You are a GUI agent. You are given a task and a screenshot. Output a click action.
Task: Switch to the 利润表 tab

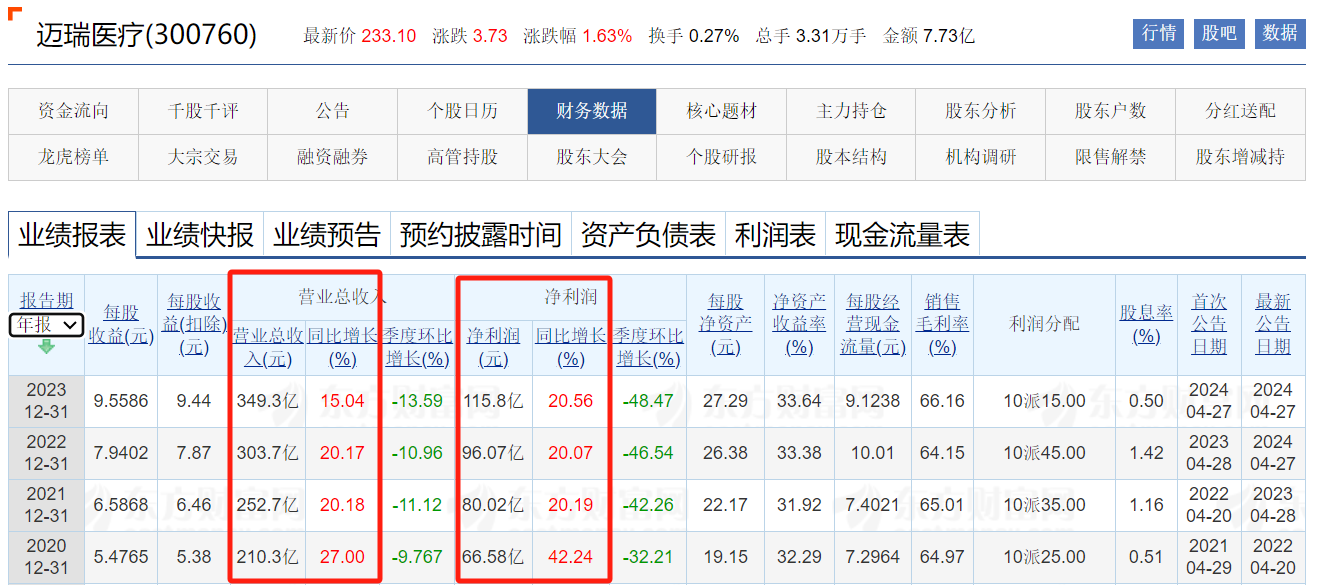point(776,235)
